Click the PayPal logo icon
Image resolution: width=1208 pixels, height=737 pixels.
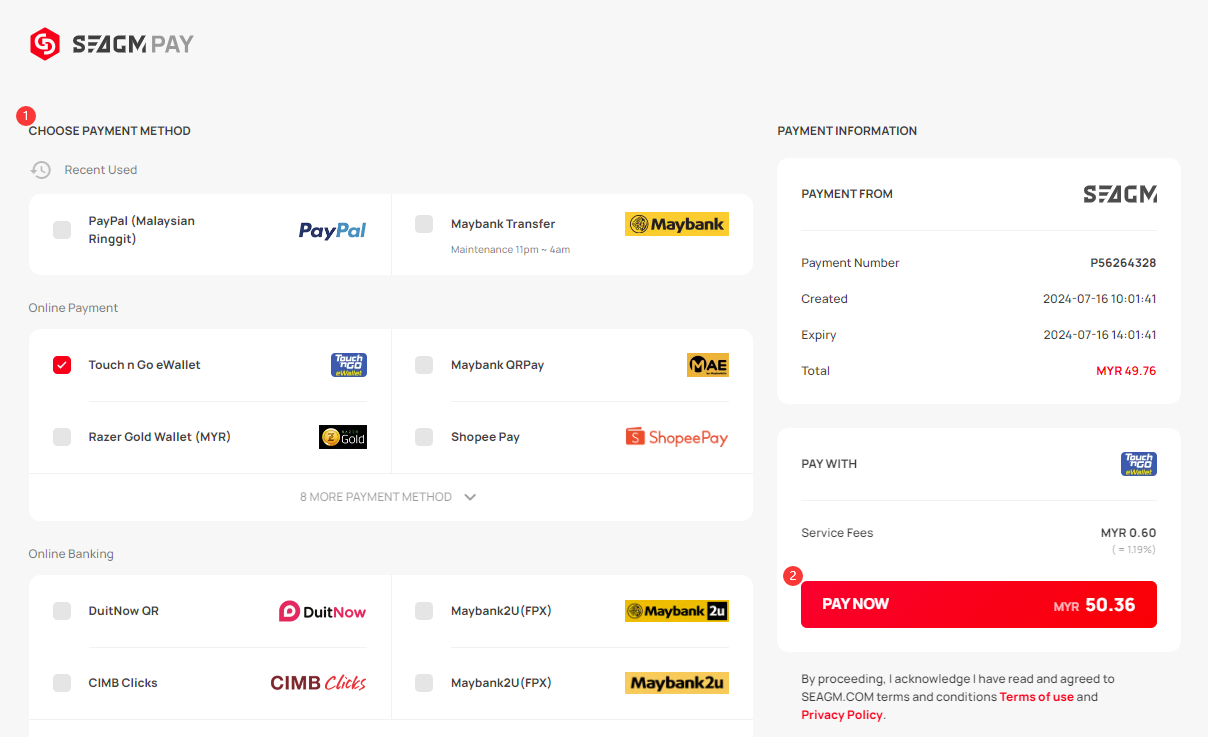click(x=333, y=230)
